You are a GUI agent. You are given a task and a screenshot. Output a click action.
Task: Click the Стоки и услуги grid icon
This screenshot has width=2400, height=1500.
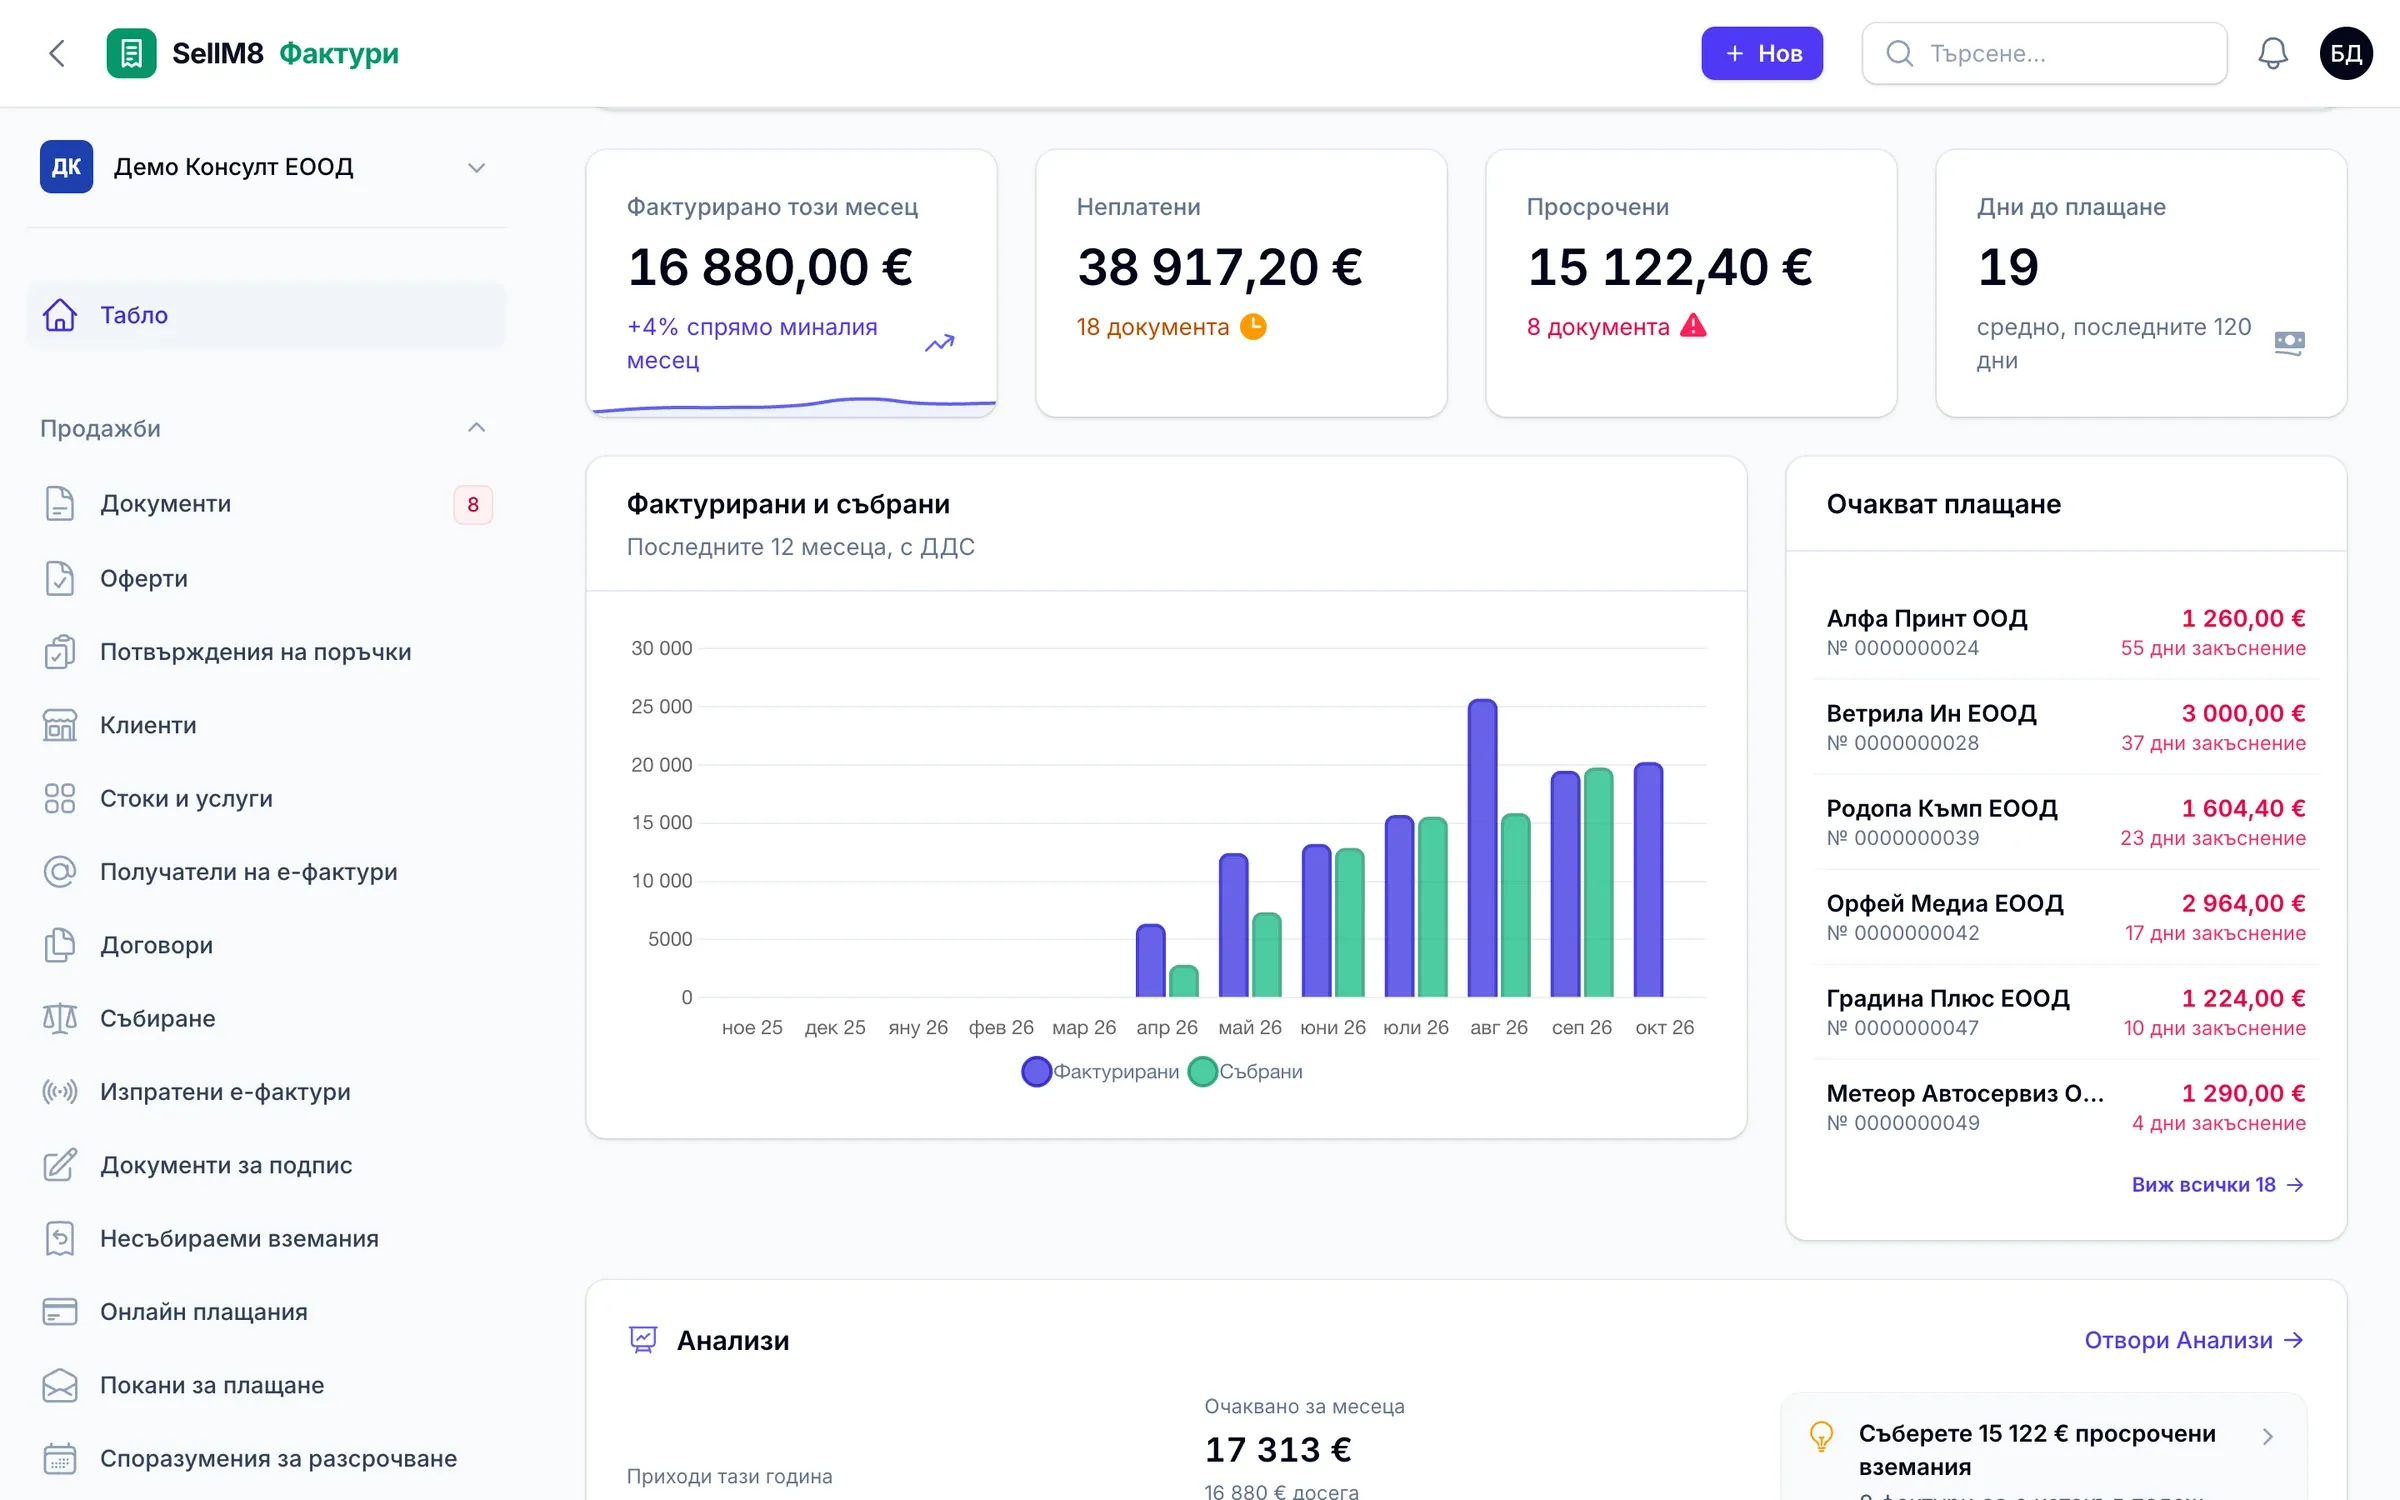[x=60, y=798]
